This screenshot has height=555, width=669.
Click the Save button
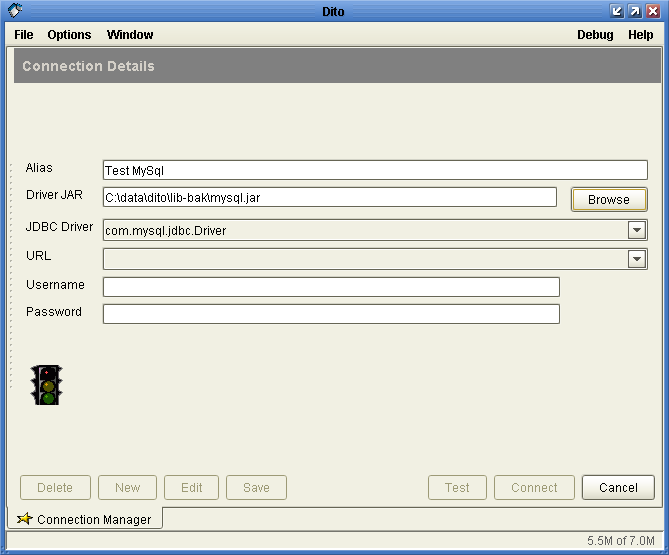point(256,488)
